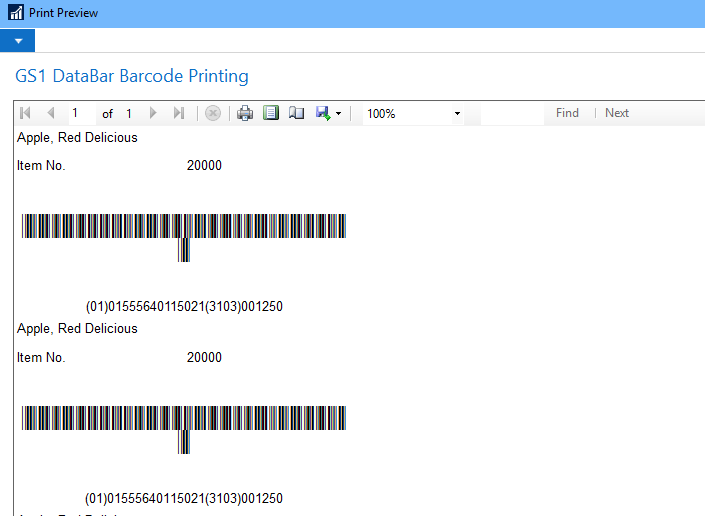
Task: Jump to the last page of the report
Action: pos(179,113)
